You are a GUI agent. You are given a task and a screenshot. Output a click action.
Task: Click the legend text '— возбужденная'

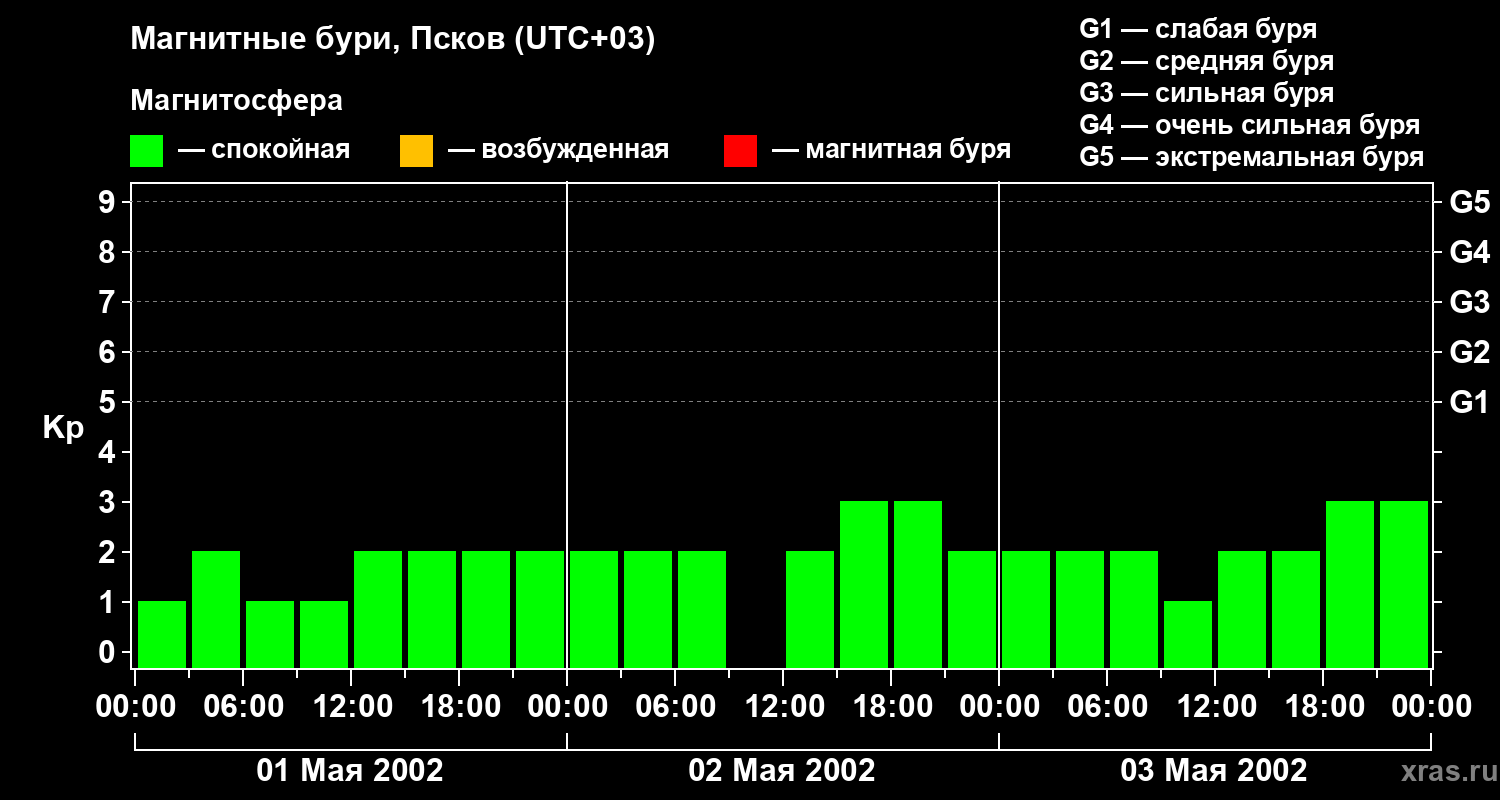pos(559,150)
